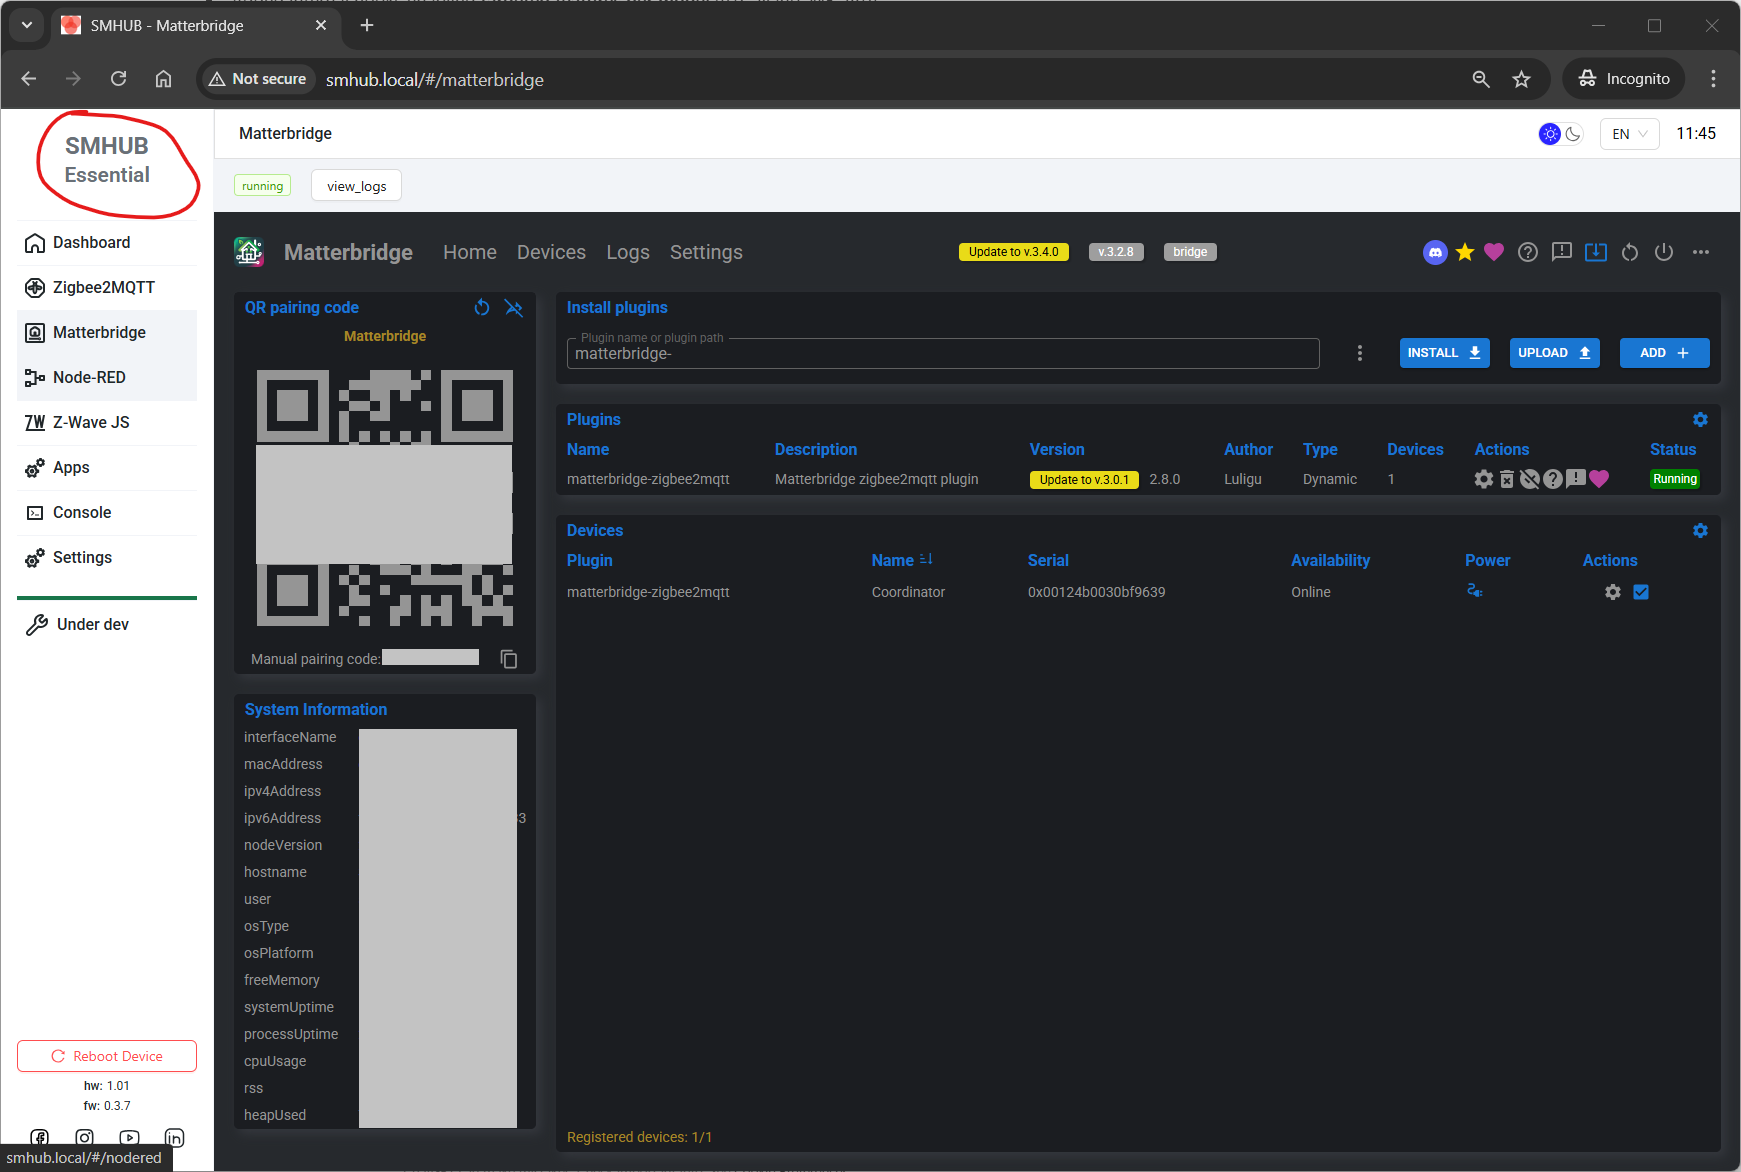Screen dimensions: 1741x1172
Task: Click the power shutdown icon
Action: [x=1664, y=253]
